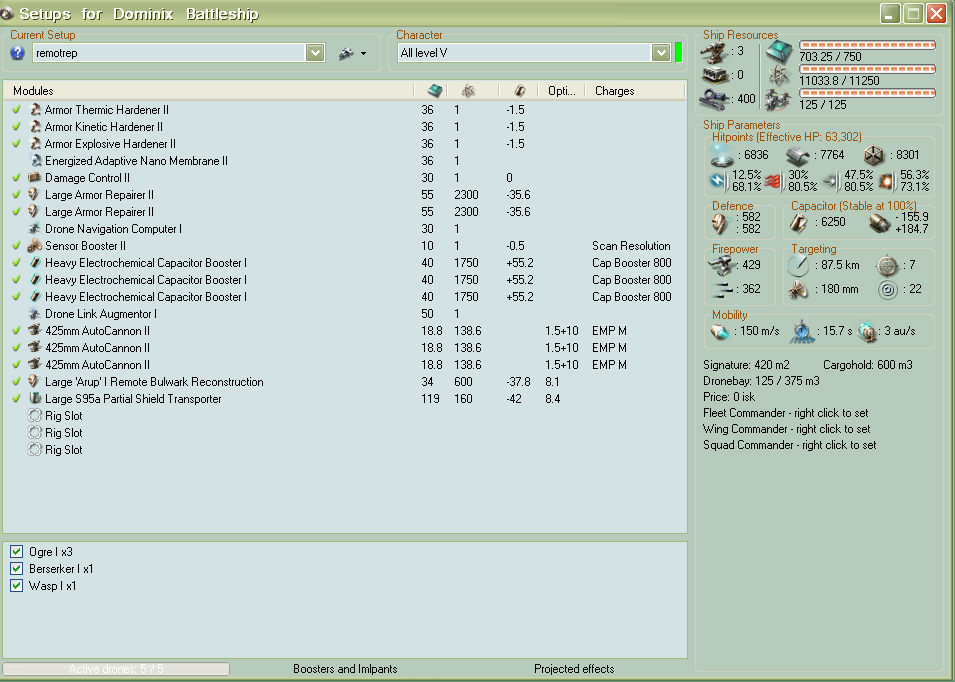Click the structure hitpoints cube icon
The width and height of the screenshot is (955, 682).
click(x=873, y=155)
